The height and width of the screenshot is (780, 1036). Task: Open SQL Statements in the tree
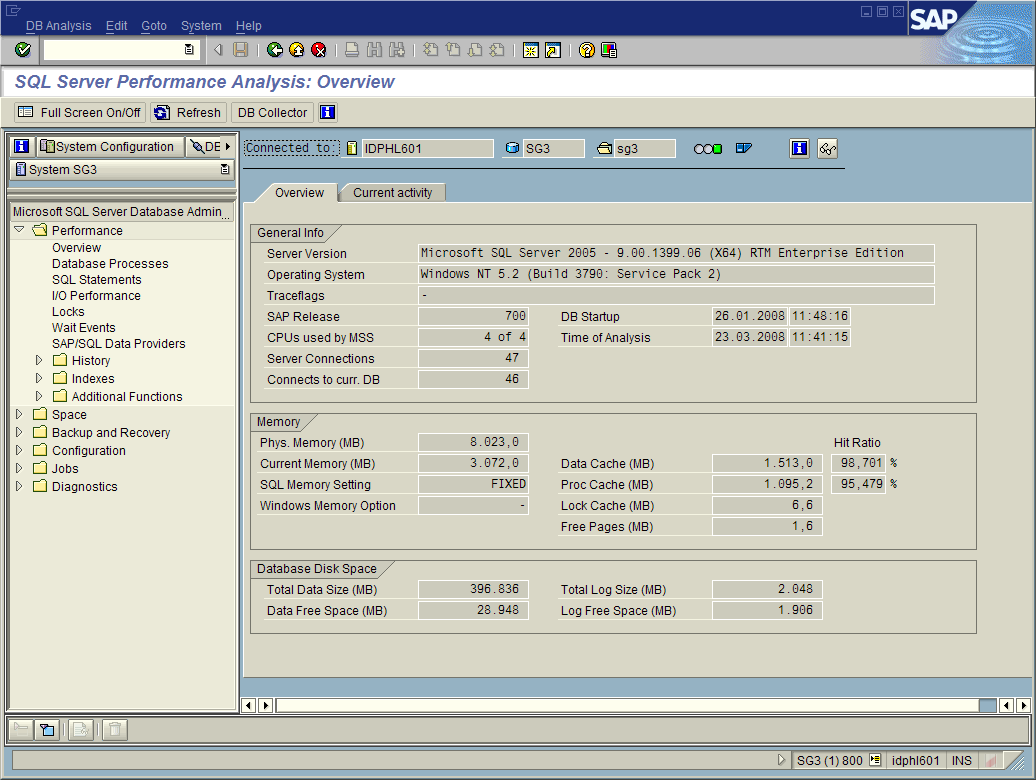[96, 279]
